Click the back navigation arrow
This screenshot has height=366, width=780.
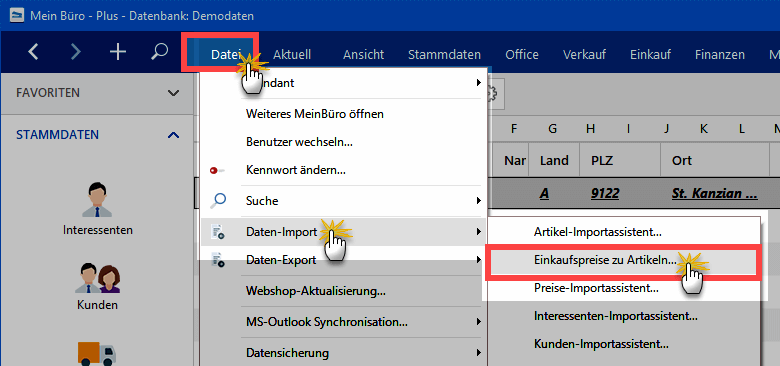[33, 52]
